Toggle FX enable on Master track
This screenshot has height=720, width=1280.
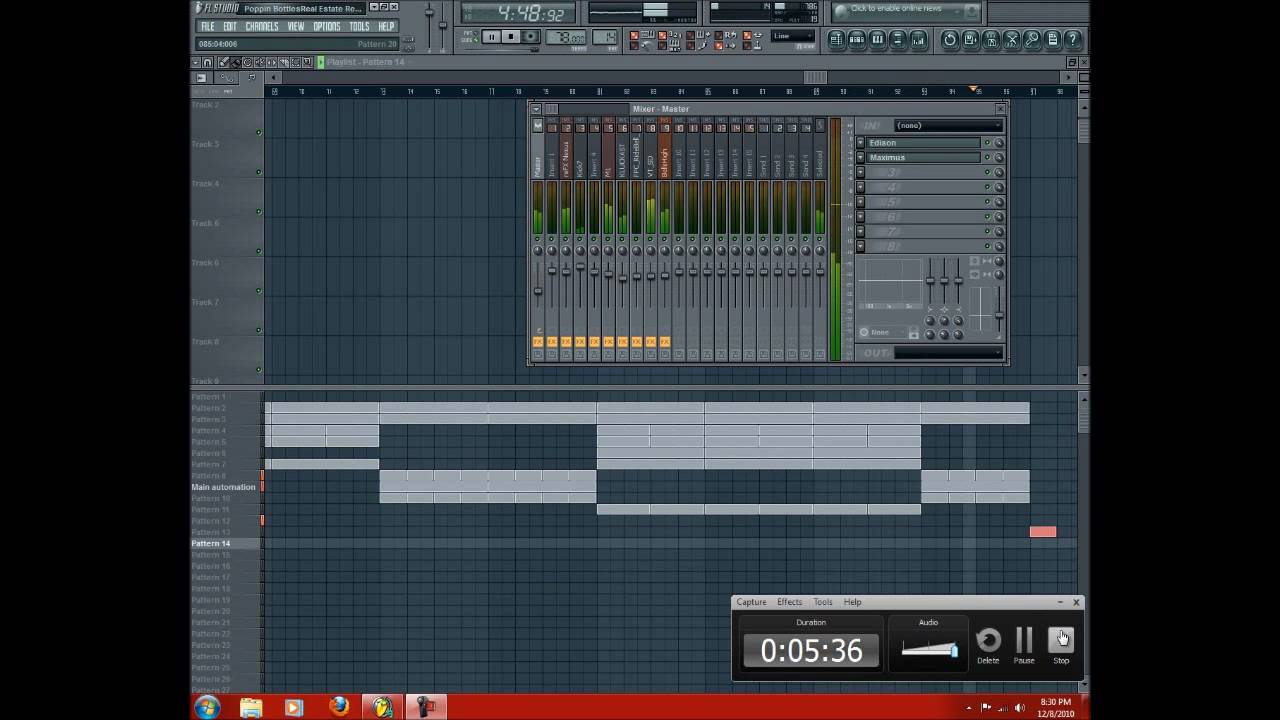pos(538,342)
